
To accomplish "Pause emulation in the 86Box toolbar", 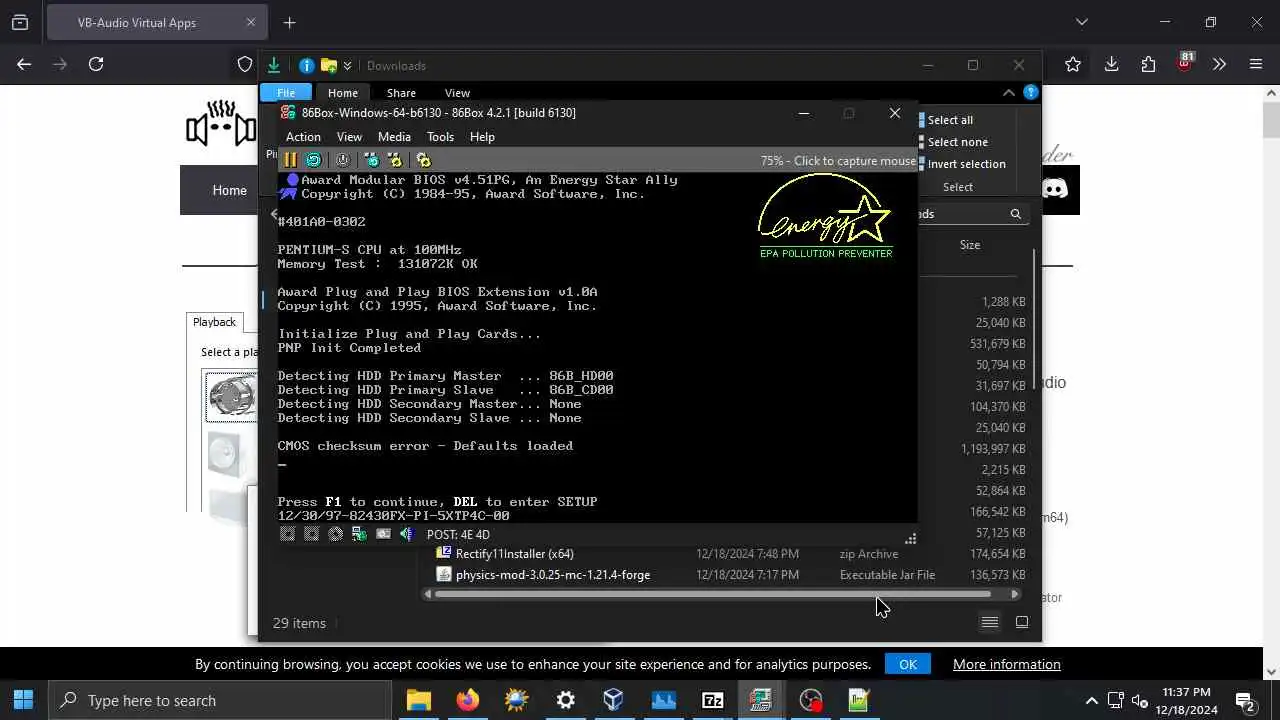I will [x=290, y=160].
